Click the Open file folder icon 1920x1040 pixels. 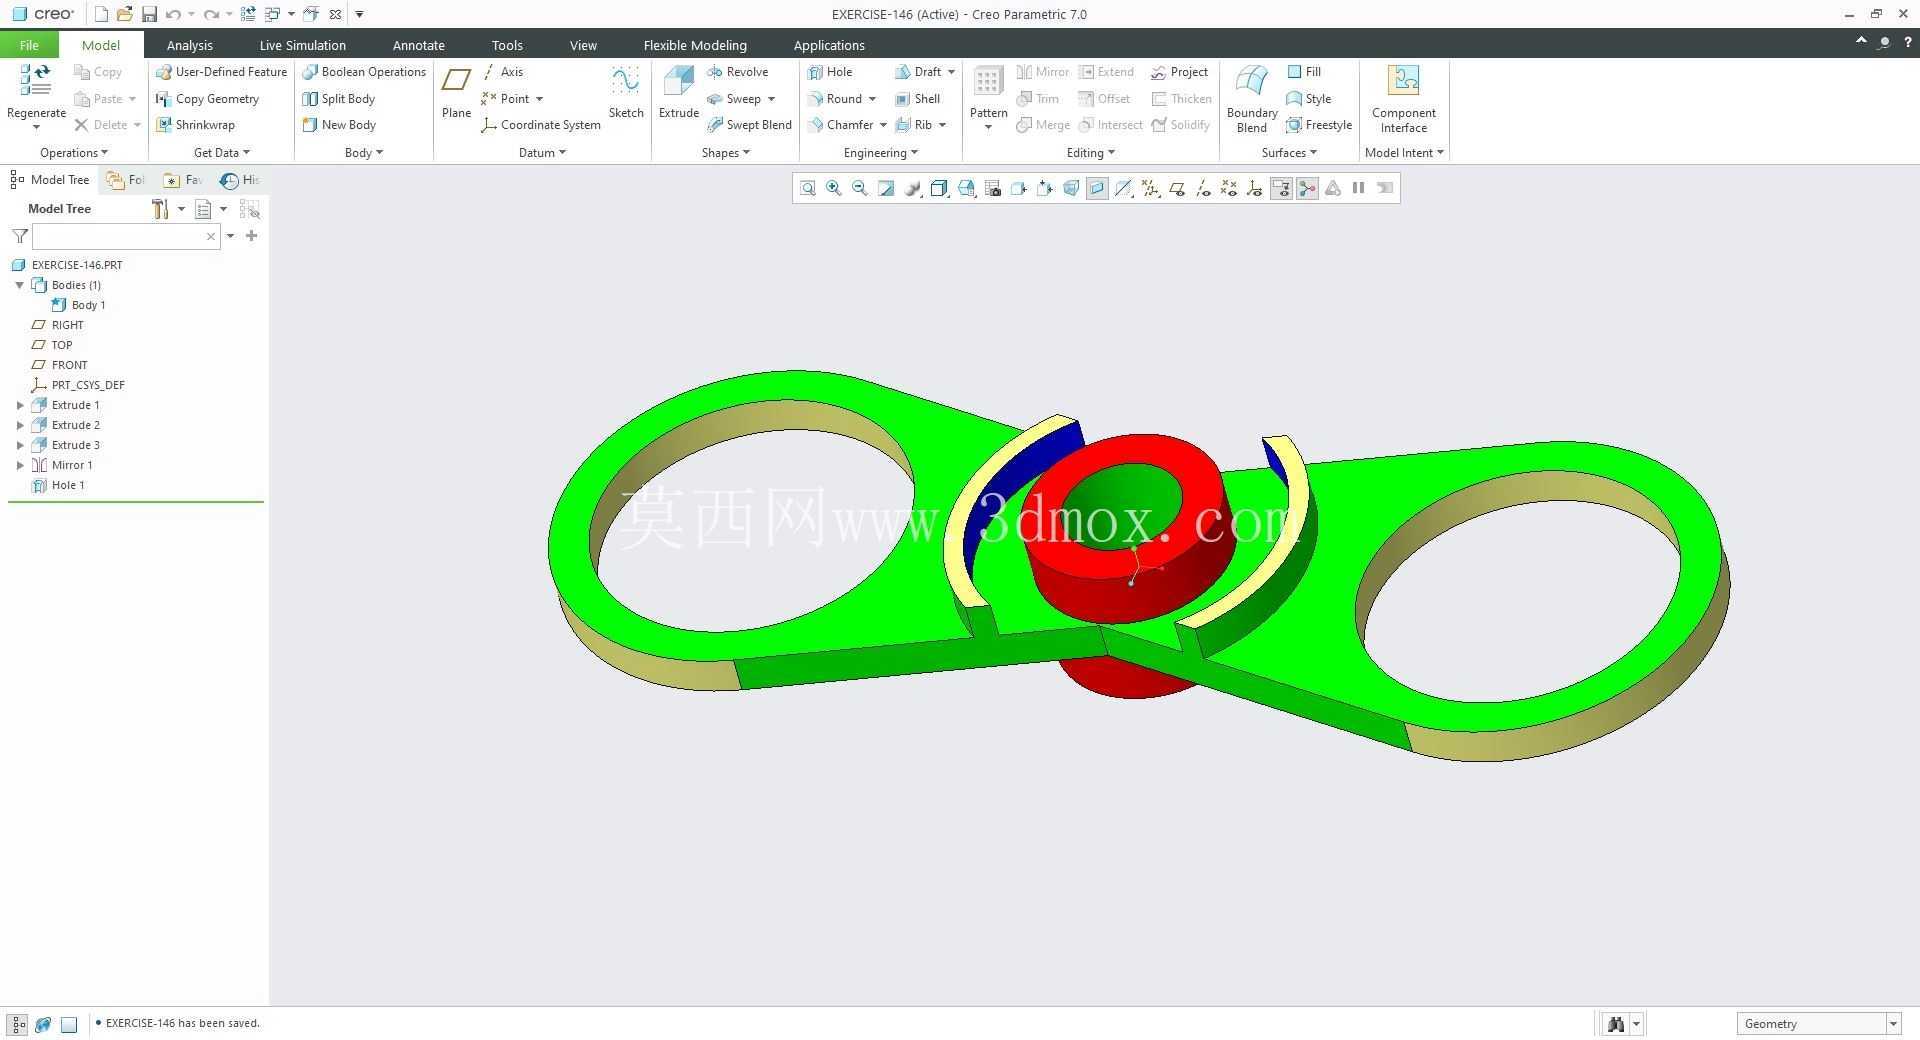pos(124,14)
